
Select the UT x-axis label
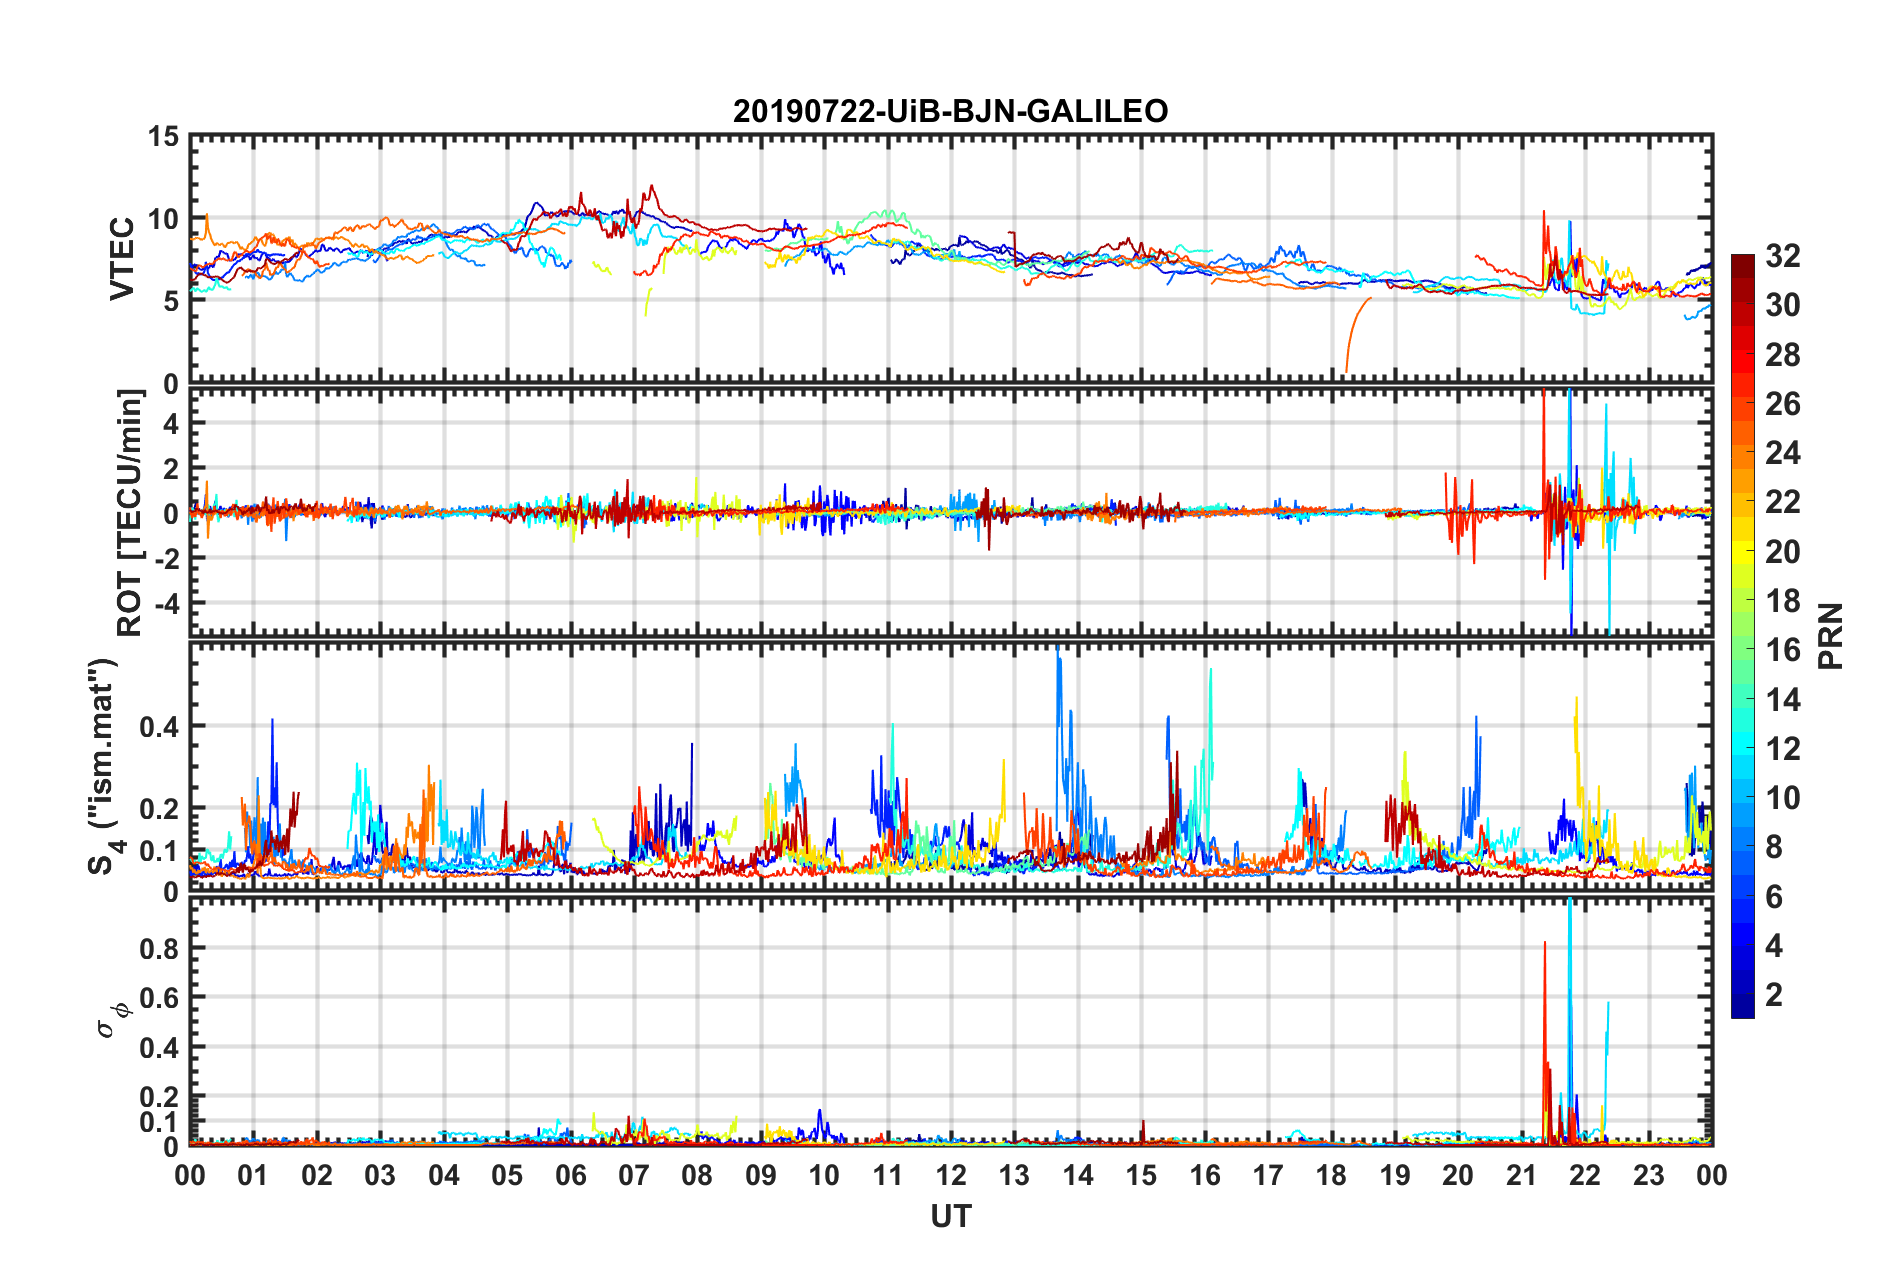point(951,1216)
